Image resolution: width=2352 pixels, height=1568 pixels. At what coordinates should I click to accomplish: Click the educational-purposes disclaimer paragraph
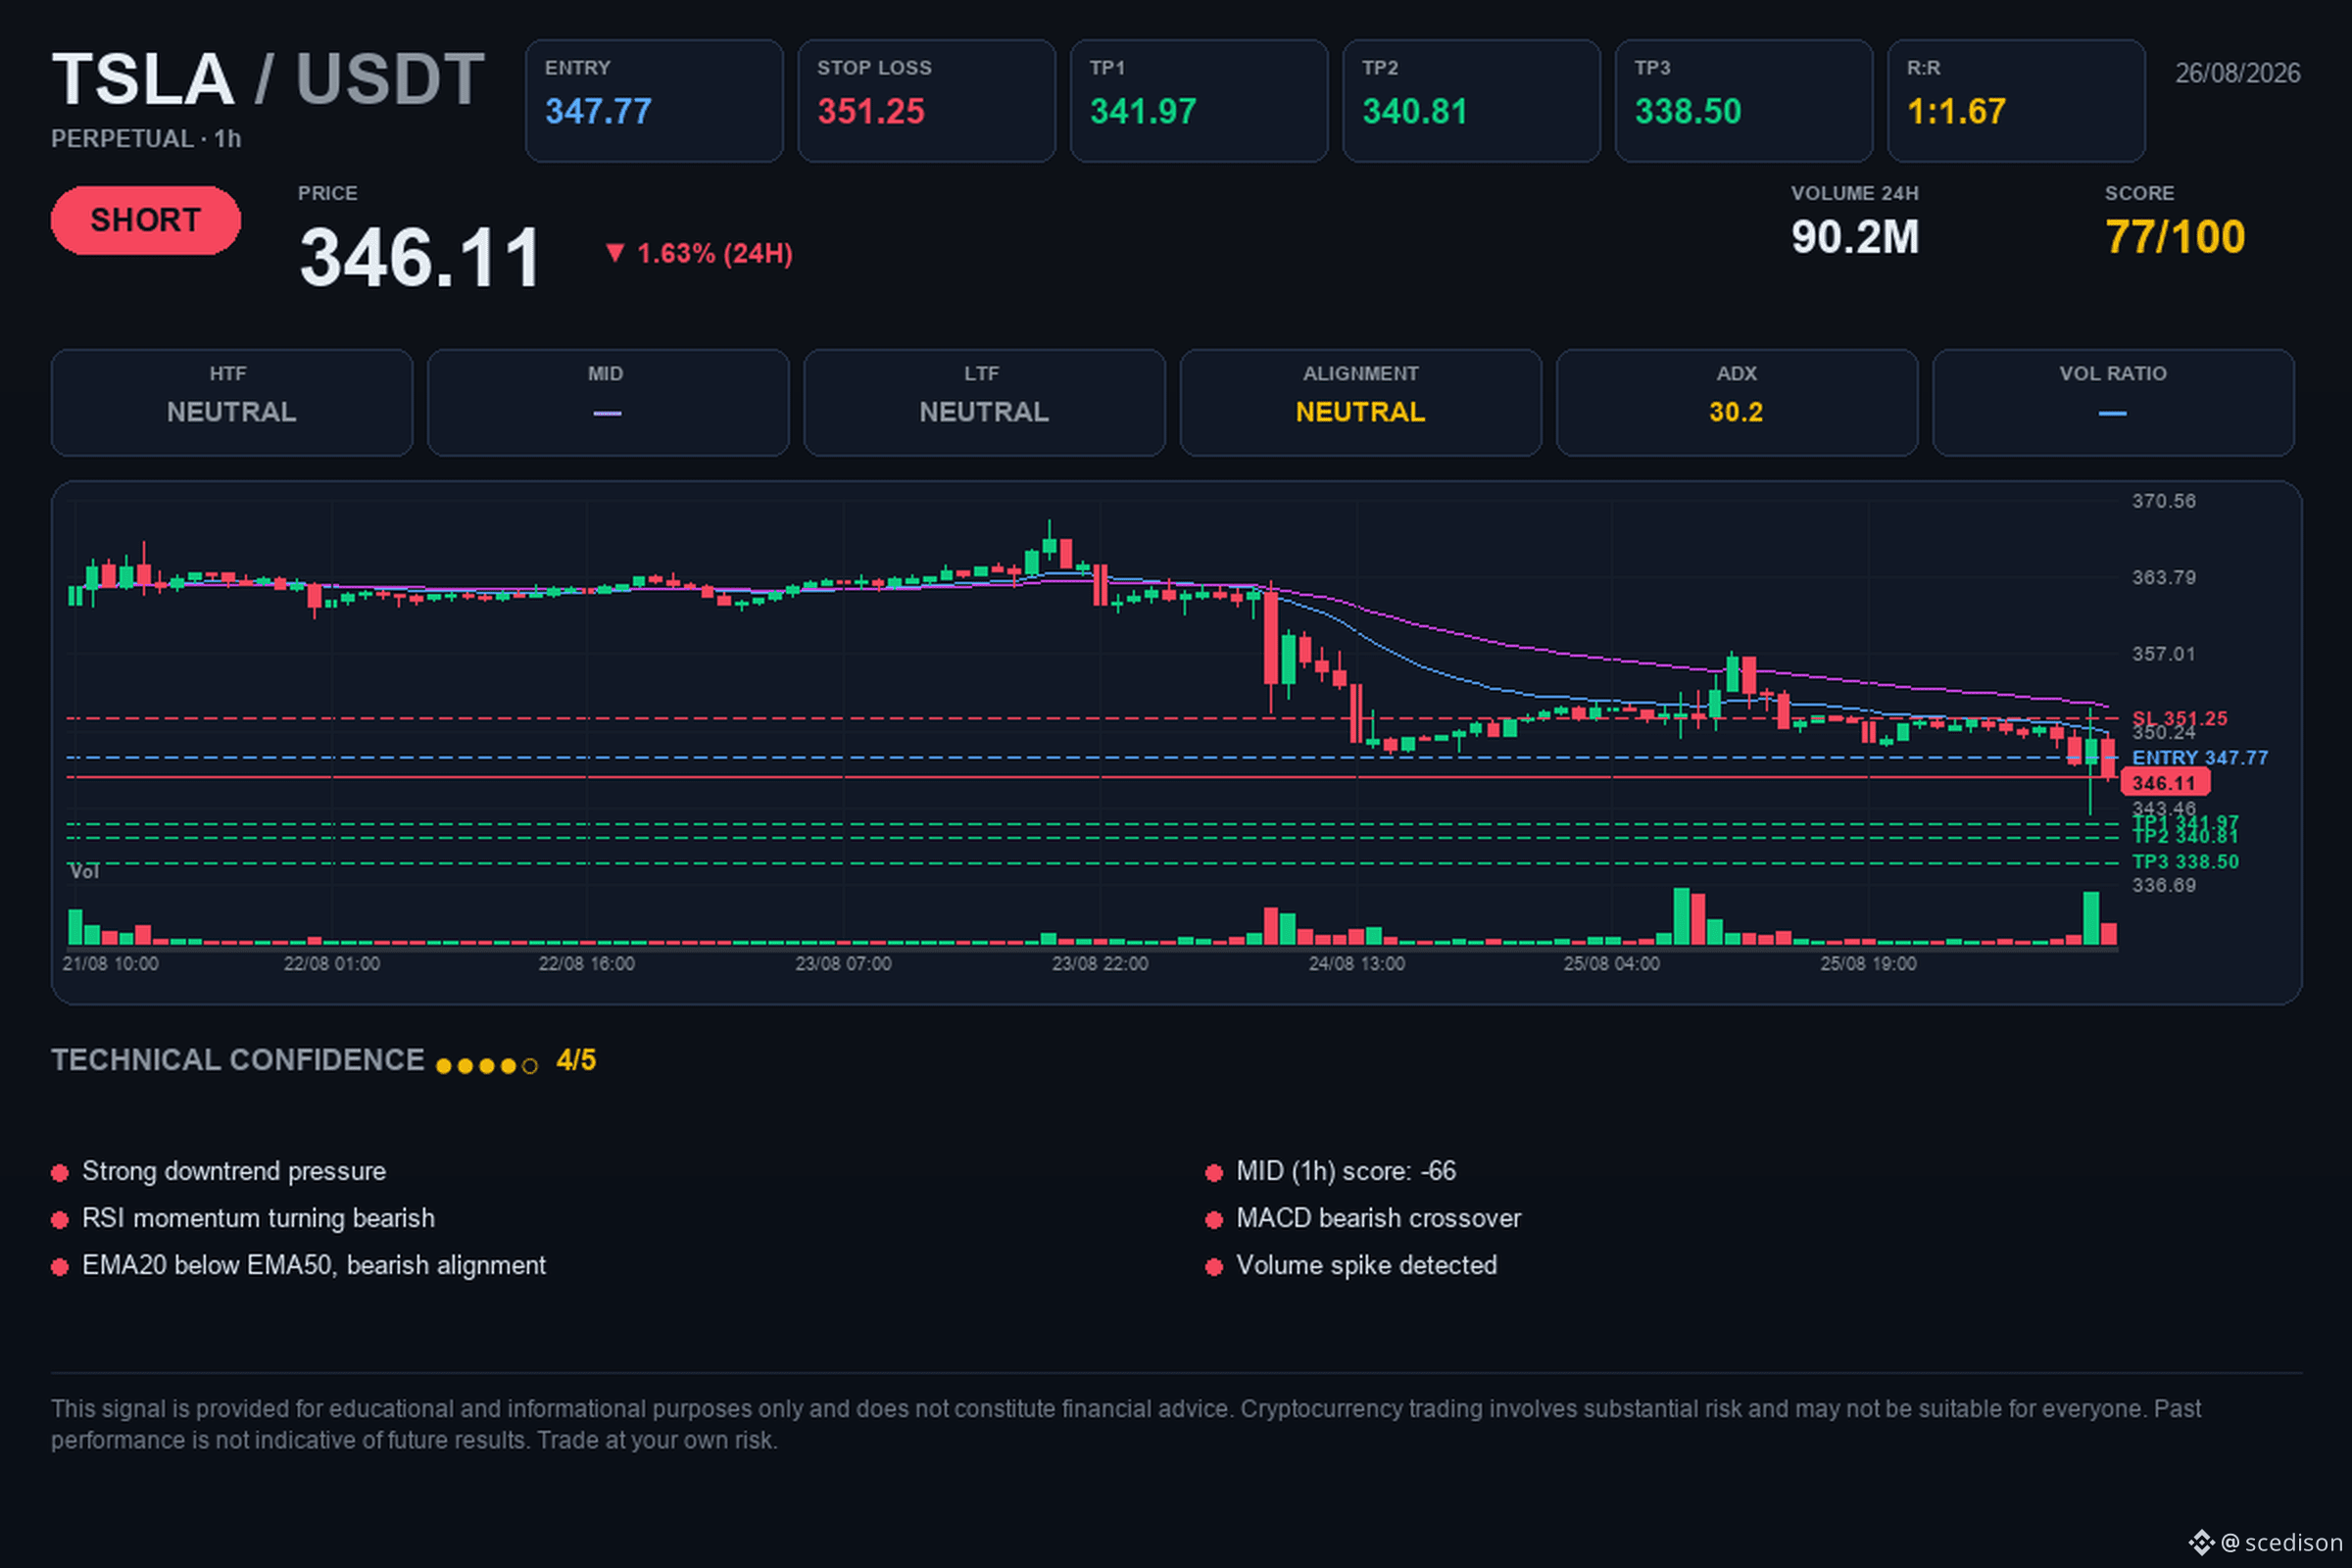[x=1126, y=1424]
